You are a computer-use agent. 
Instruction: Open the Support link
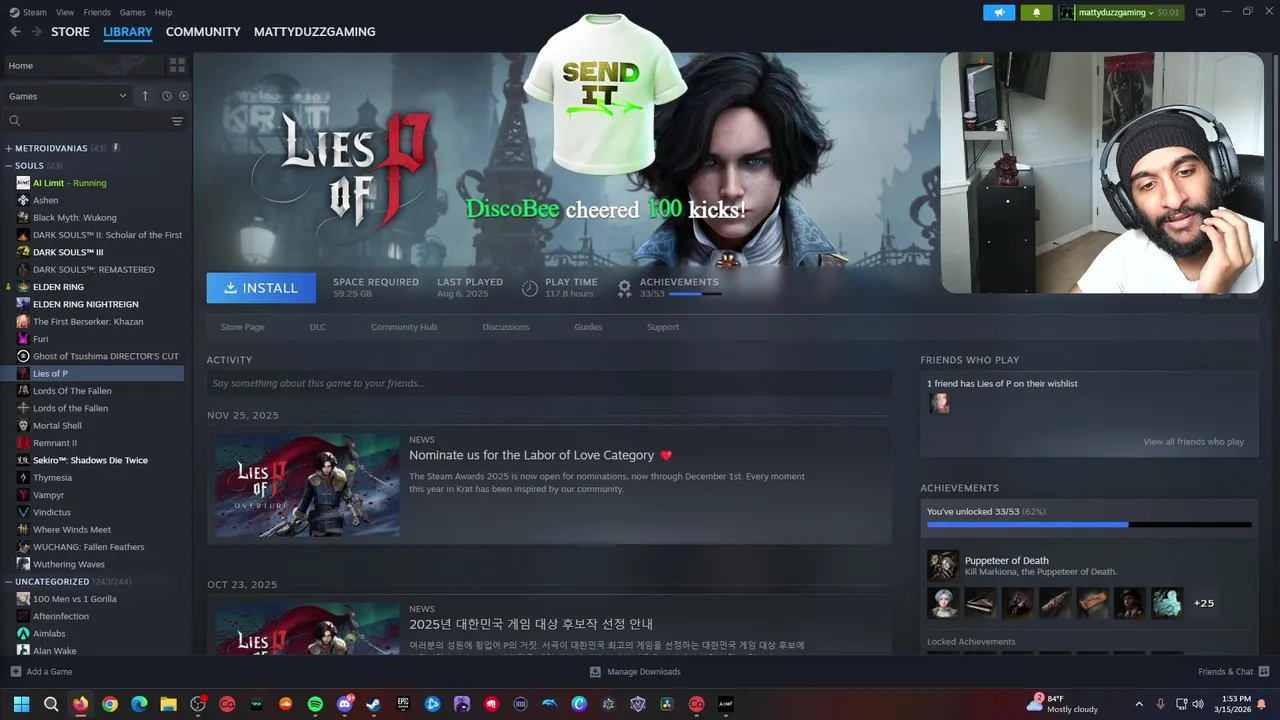[663, 327]
